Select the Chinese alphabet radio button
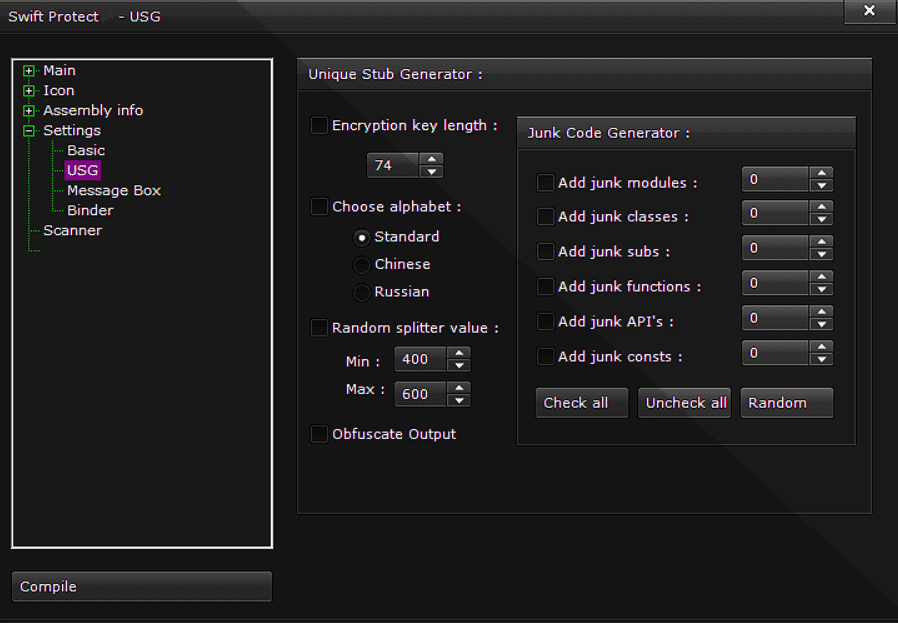 [361, 265]
